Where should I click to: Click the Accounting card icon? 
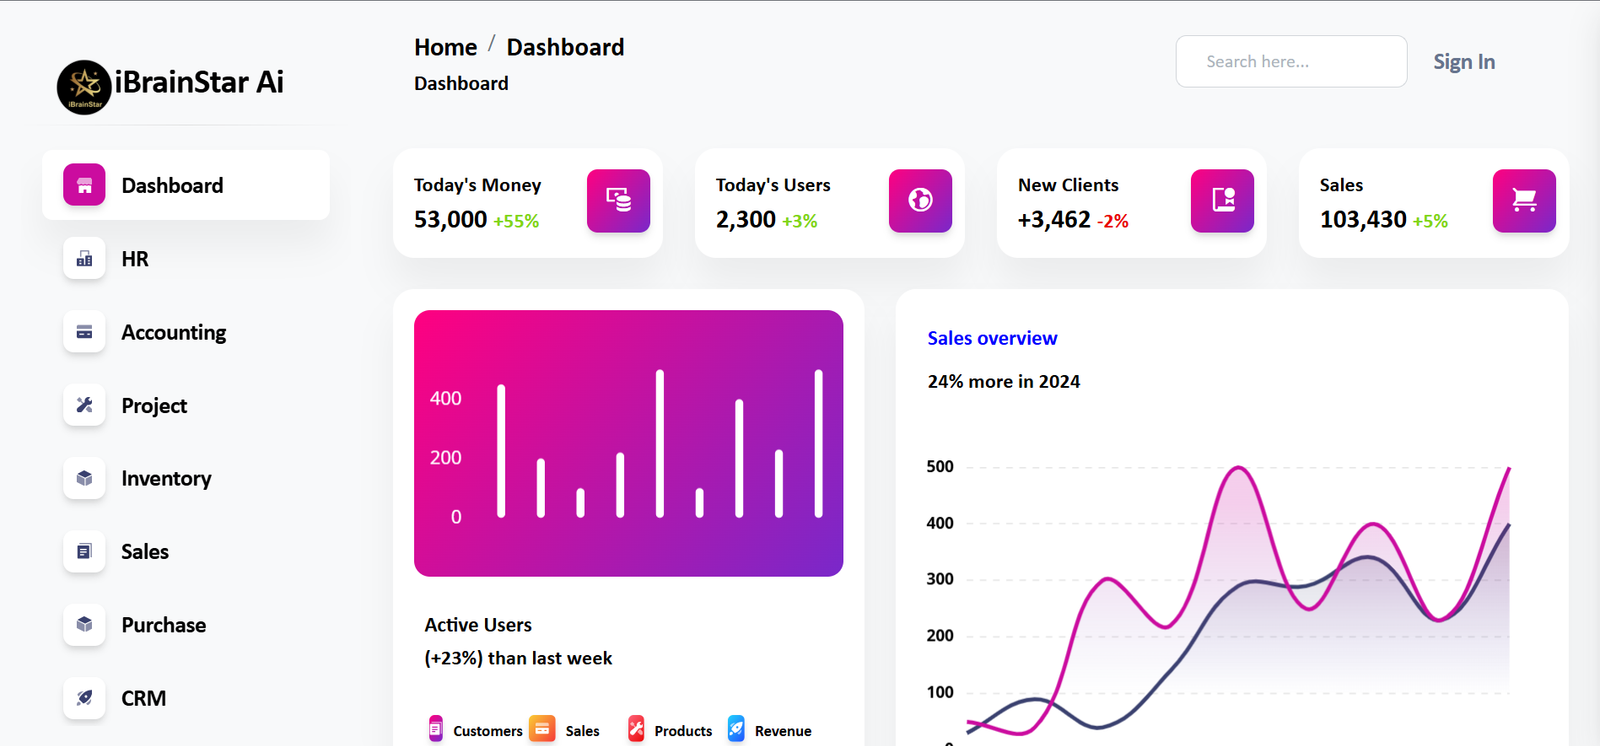[x=84, y=332]
